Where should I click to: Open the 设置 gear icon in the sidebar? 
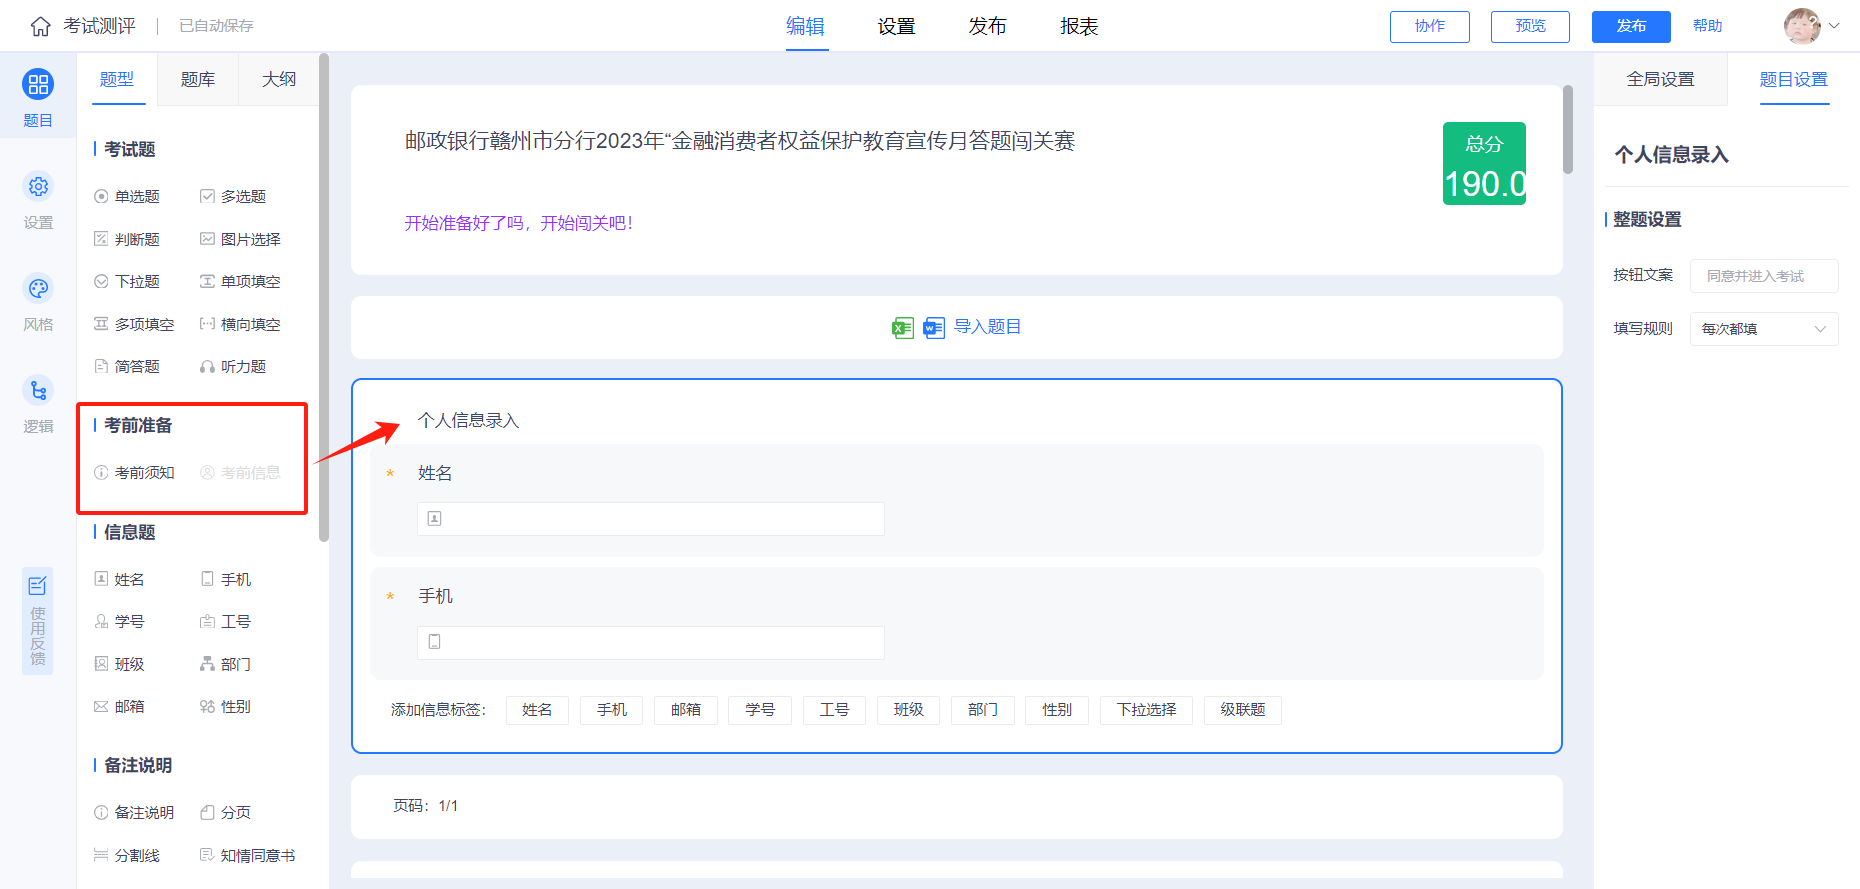pyautogui.click(x=38, y=186)
